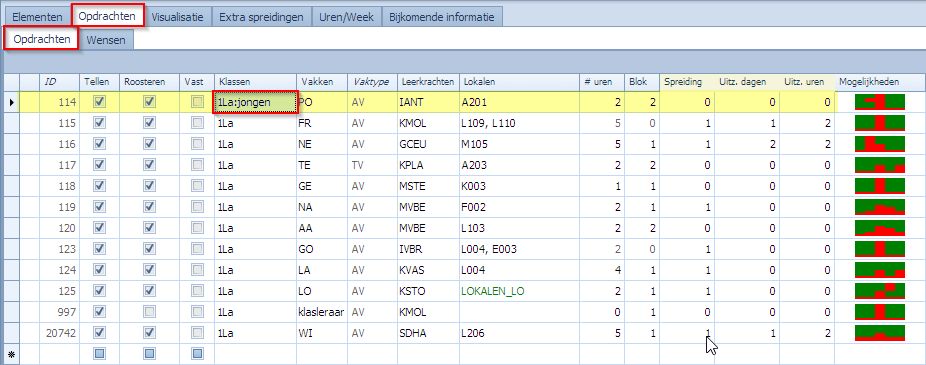Open the Visualisatie tab
The height and width of the screenshot is (365, 926).
pos(178,17)
